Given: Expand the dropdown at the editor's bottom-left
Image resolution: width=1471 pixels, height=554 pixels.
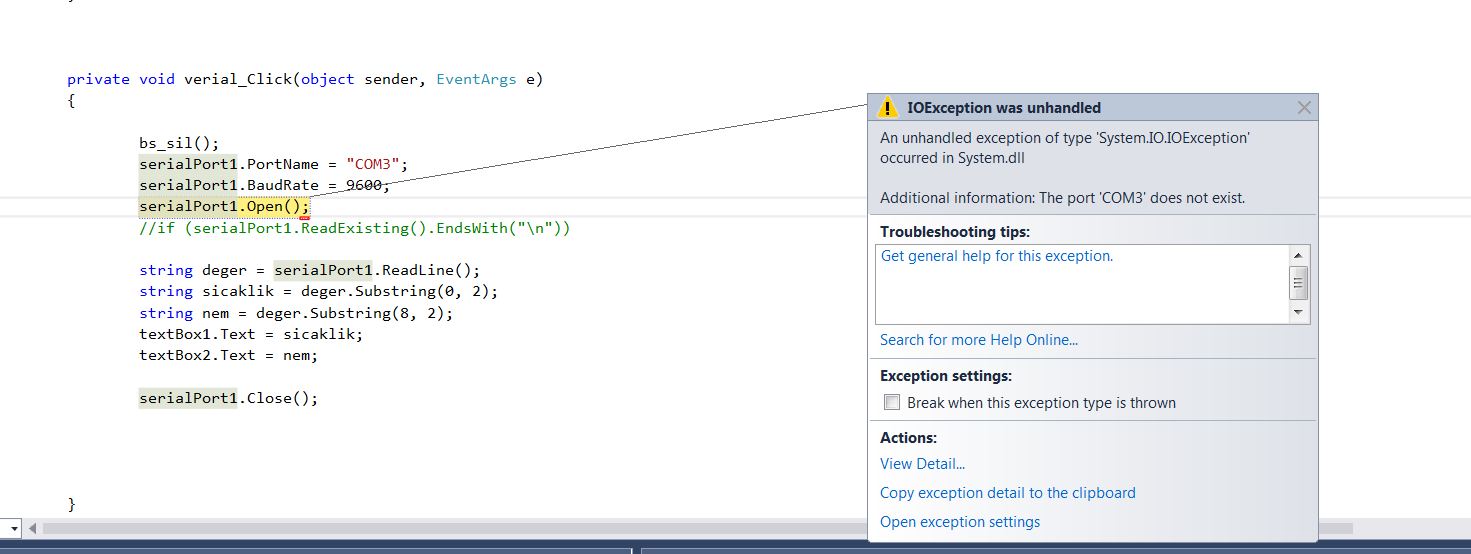Looking at the screenshot, I should pos(13,528).
